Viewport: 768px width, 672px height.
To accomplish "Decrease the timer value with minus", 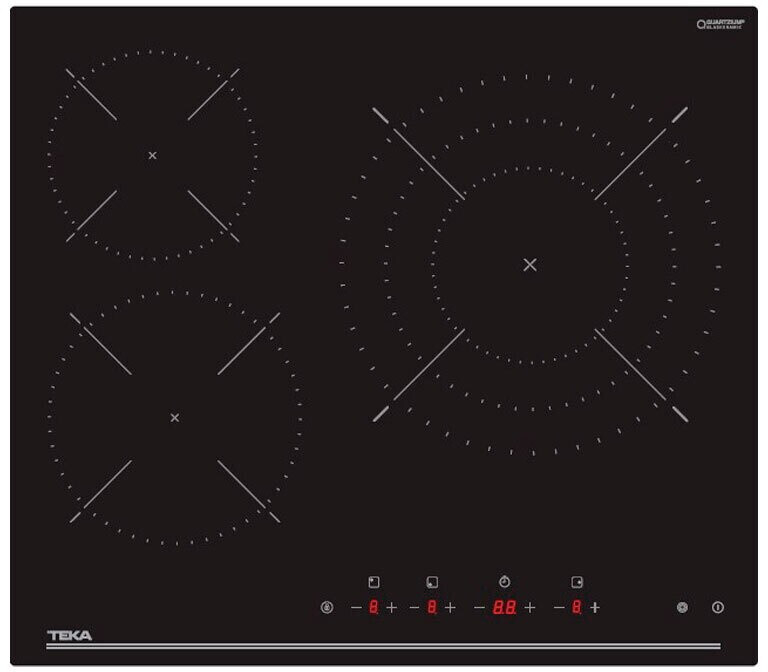I will pos(479,607).
